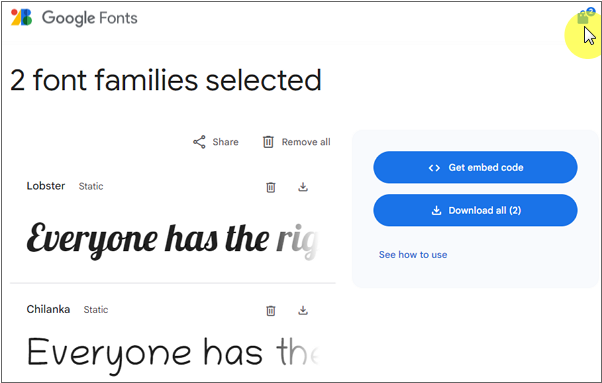
Task: Click the code brackets icon in embed button
Action: pyautogui.click(x=434, y=168)
